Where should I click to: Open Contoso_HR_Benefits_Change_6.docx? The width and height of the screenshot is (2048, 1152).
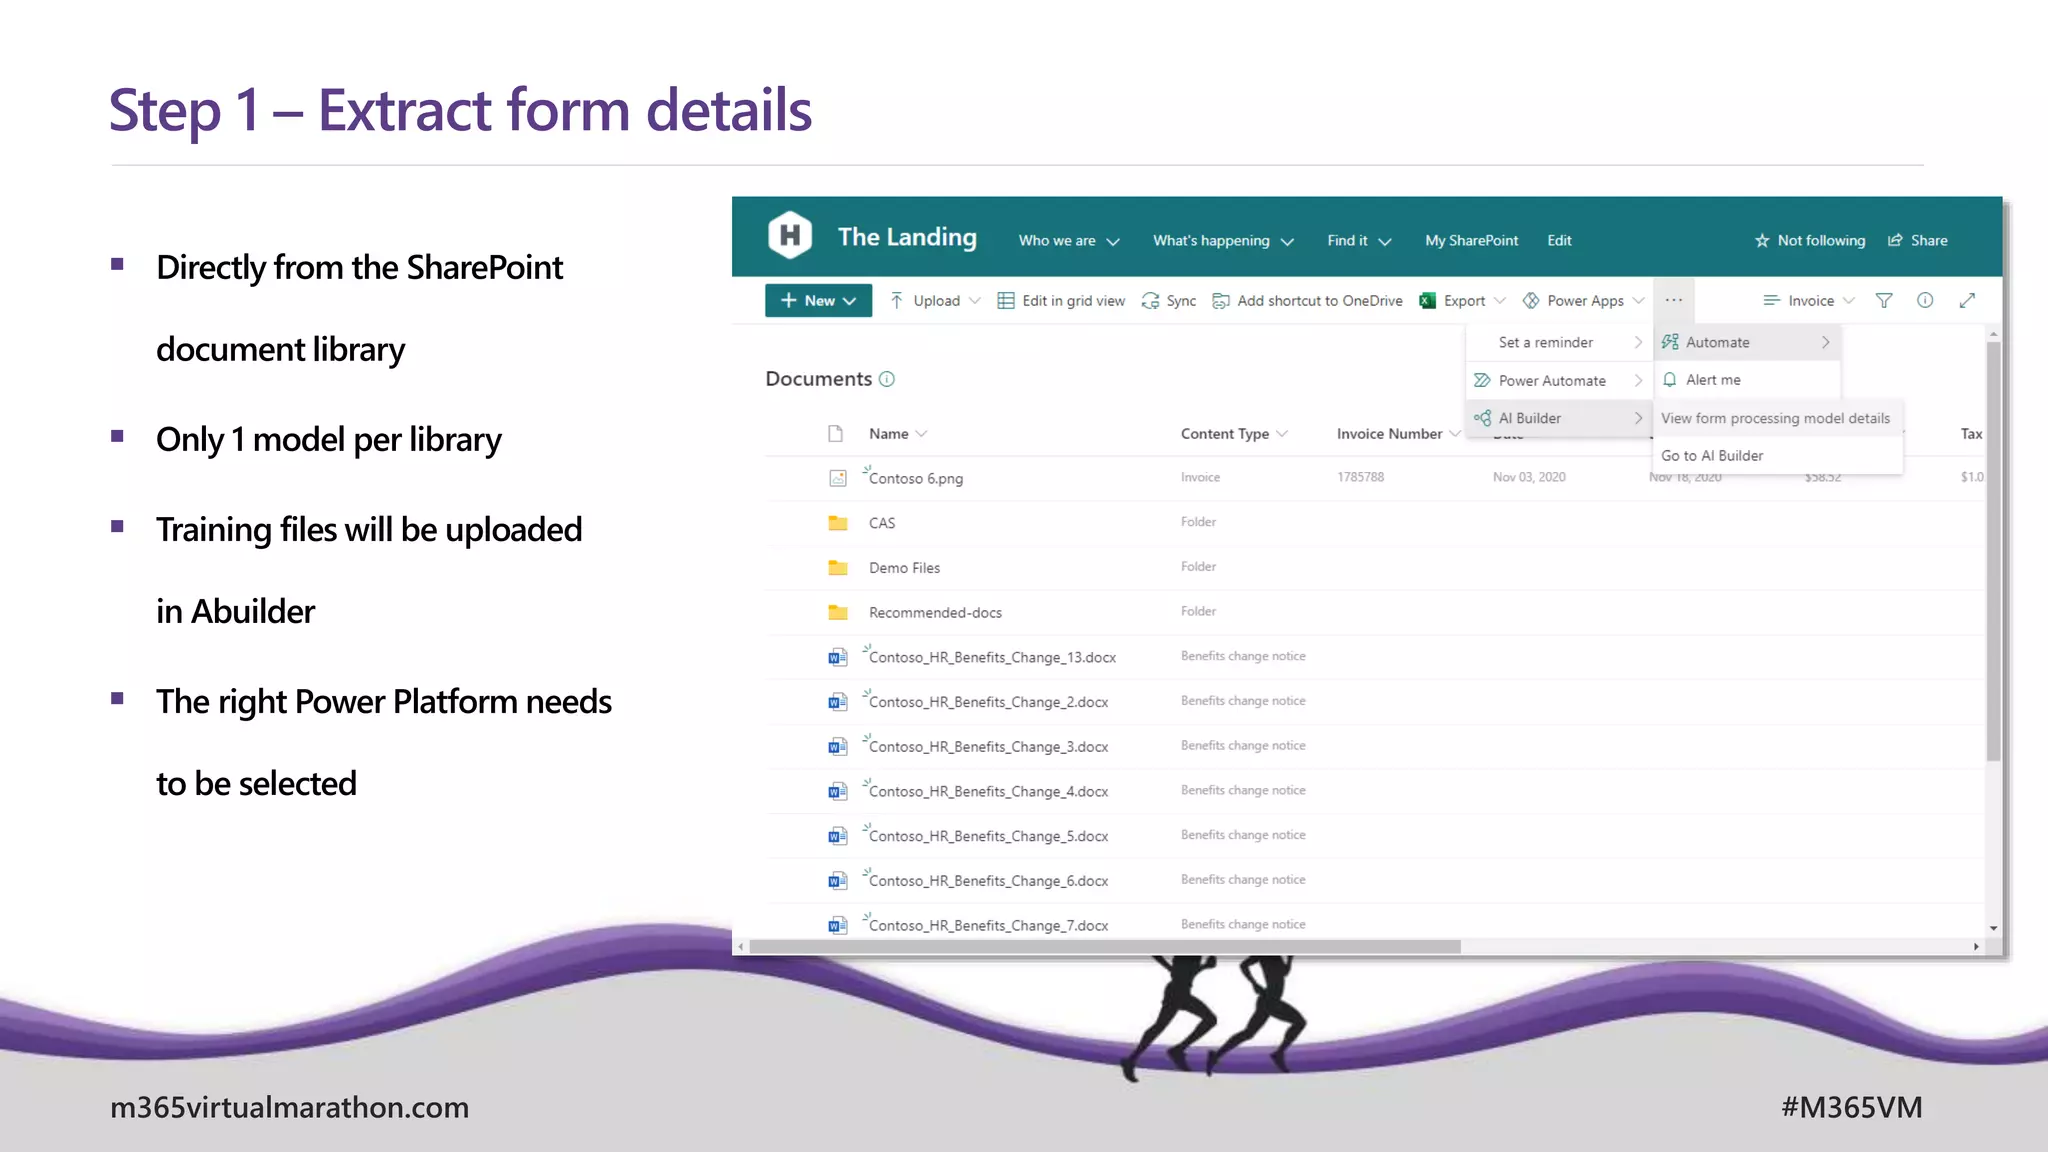click(988, 881)
